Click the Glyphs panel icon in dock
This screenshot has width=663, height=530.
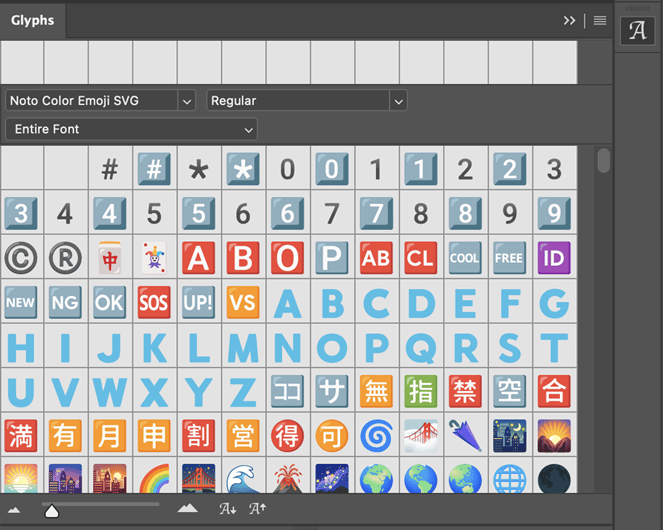point(637,31)
